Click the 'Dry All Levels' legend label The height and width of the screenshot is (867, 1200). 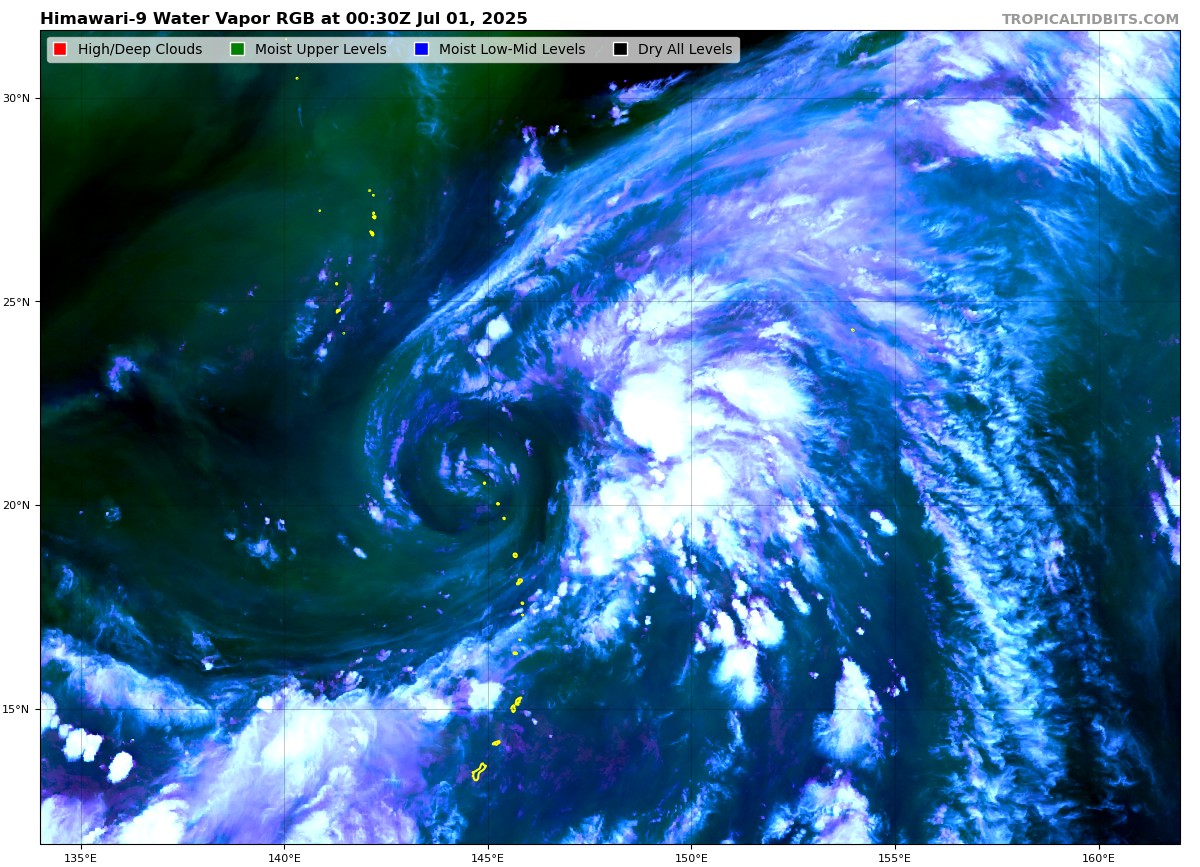pos(685,49)
